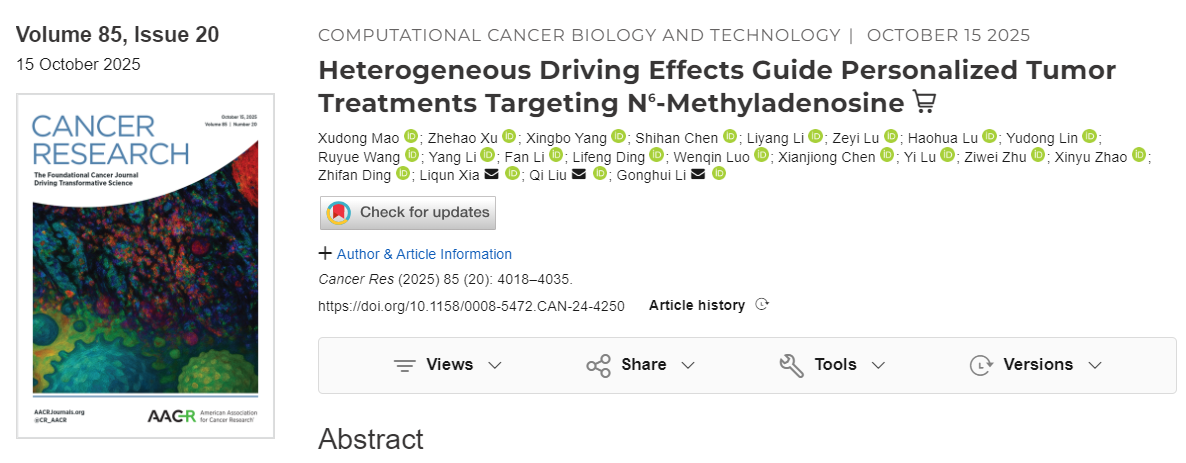Click the Check for updates button
Viewport: 1186px width, 463px height.
[408, 212]
